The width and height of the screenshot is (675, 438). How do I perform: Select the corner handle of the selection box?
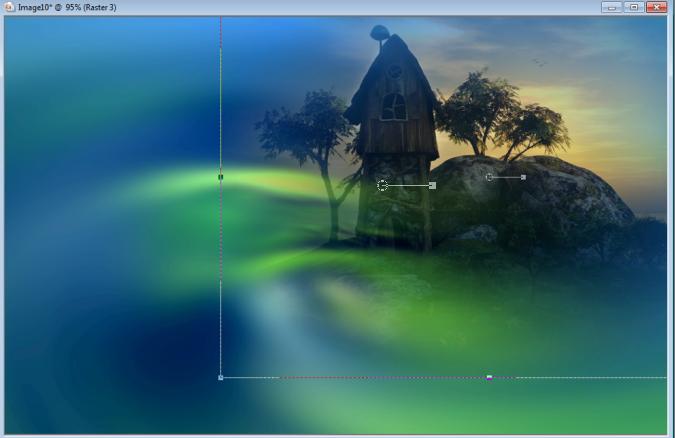pyautogui.click(x=220, y=378)
